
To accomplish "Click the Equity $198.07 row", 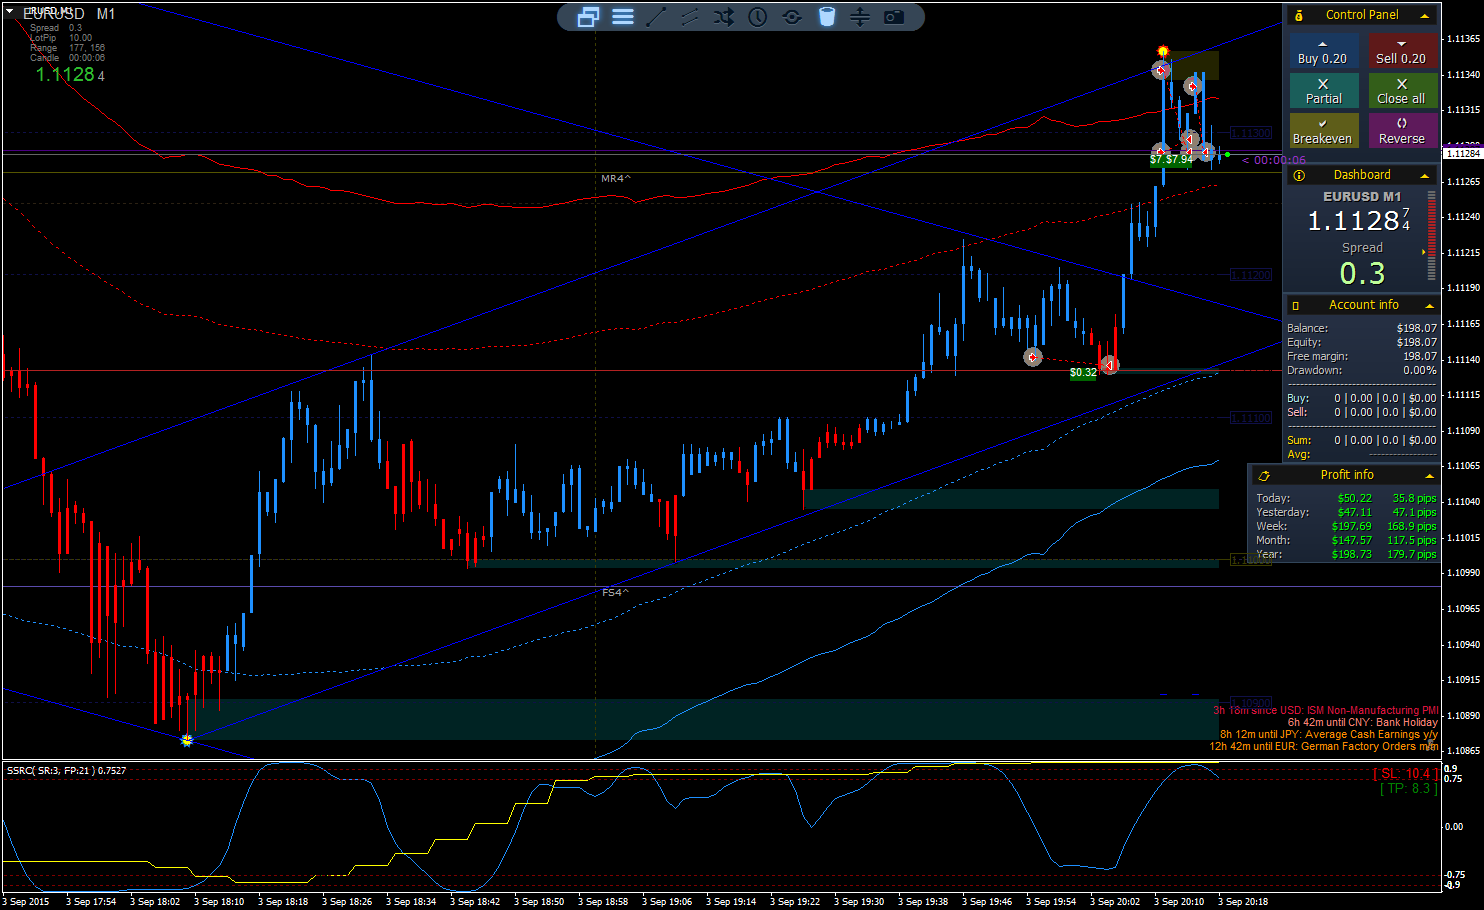I will click(1362, 342).
